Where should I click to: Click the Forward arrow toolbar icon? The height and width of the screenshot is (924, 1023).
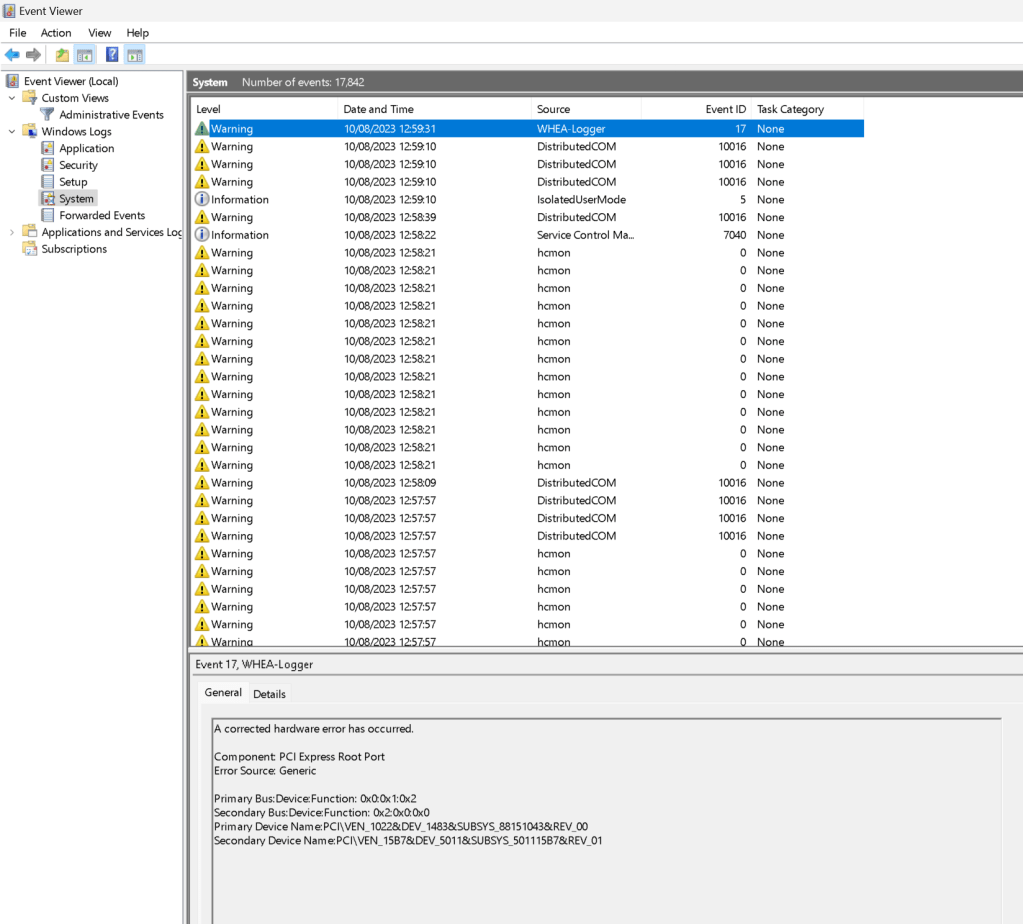[x=33, y=55]
